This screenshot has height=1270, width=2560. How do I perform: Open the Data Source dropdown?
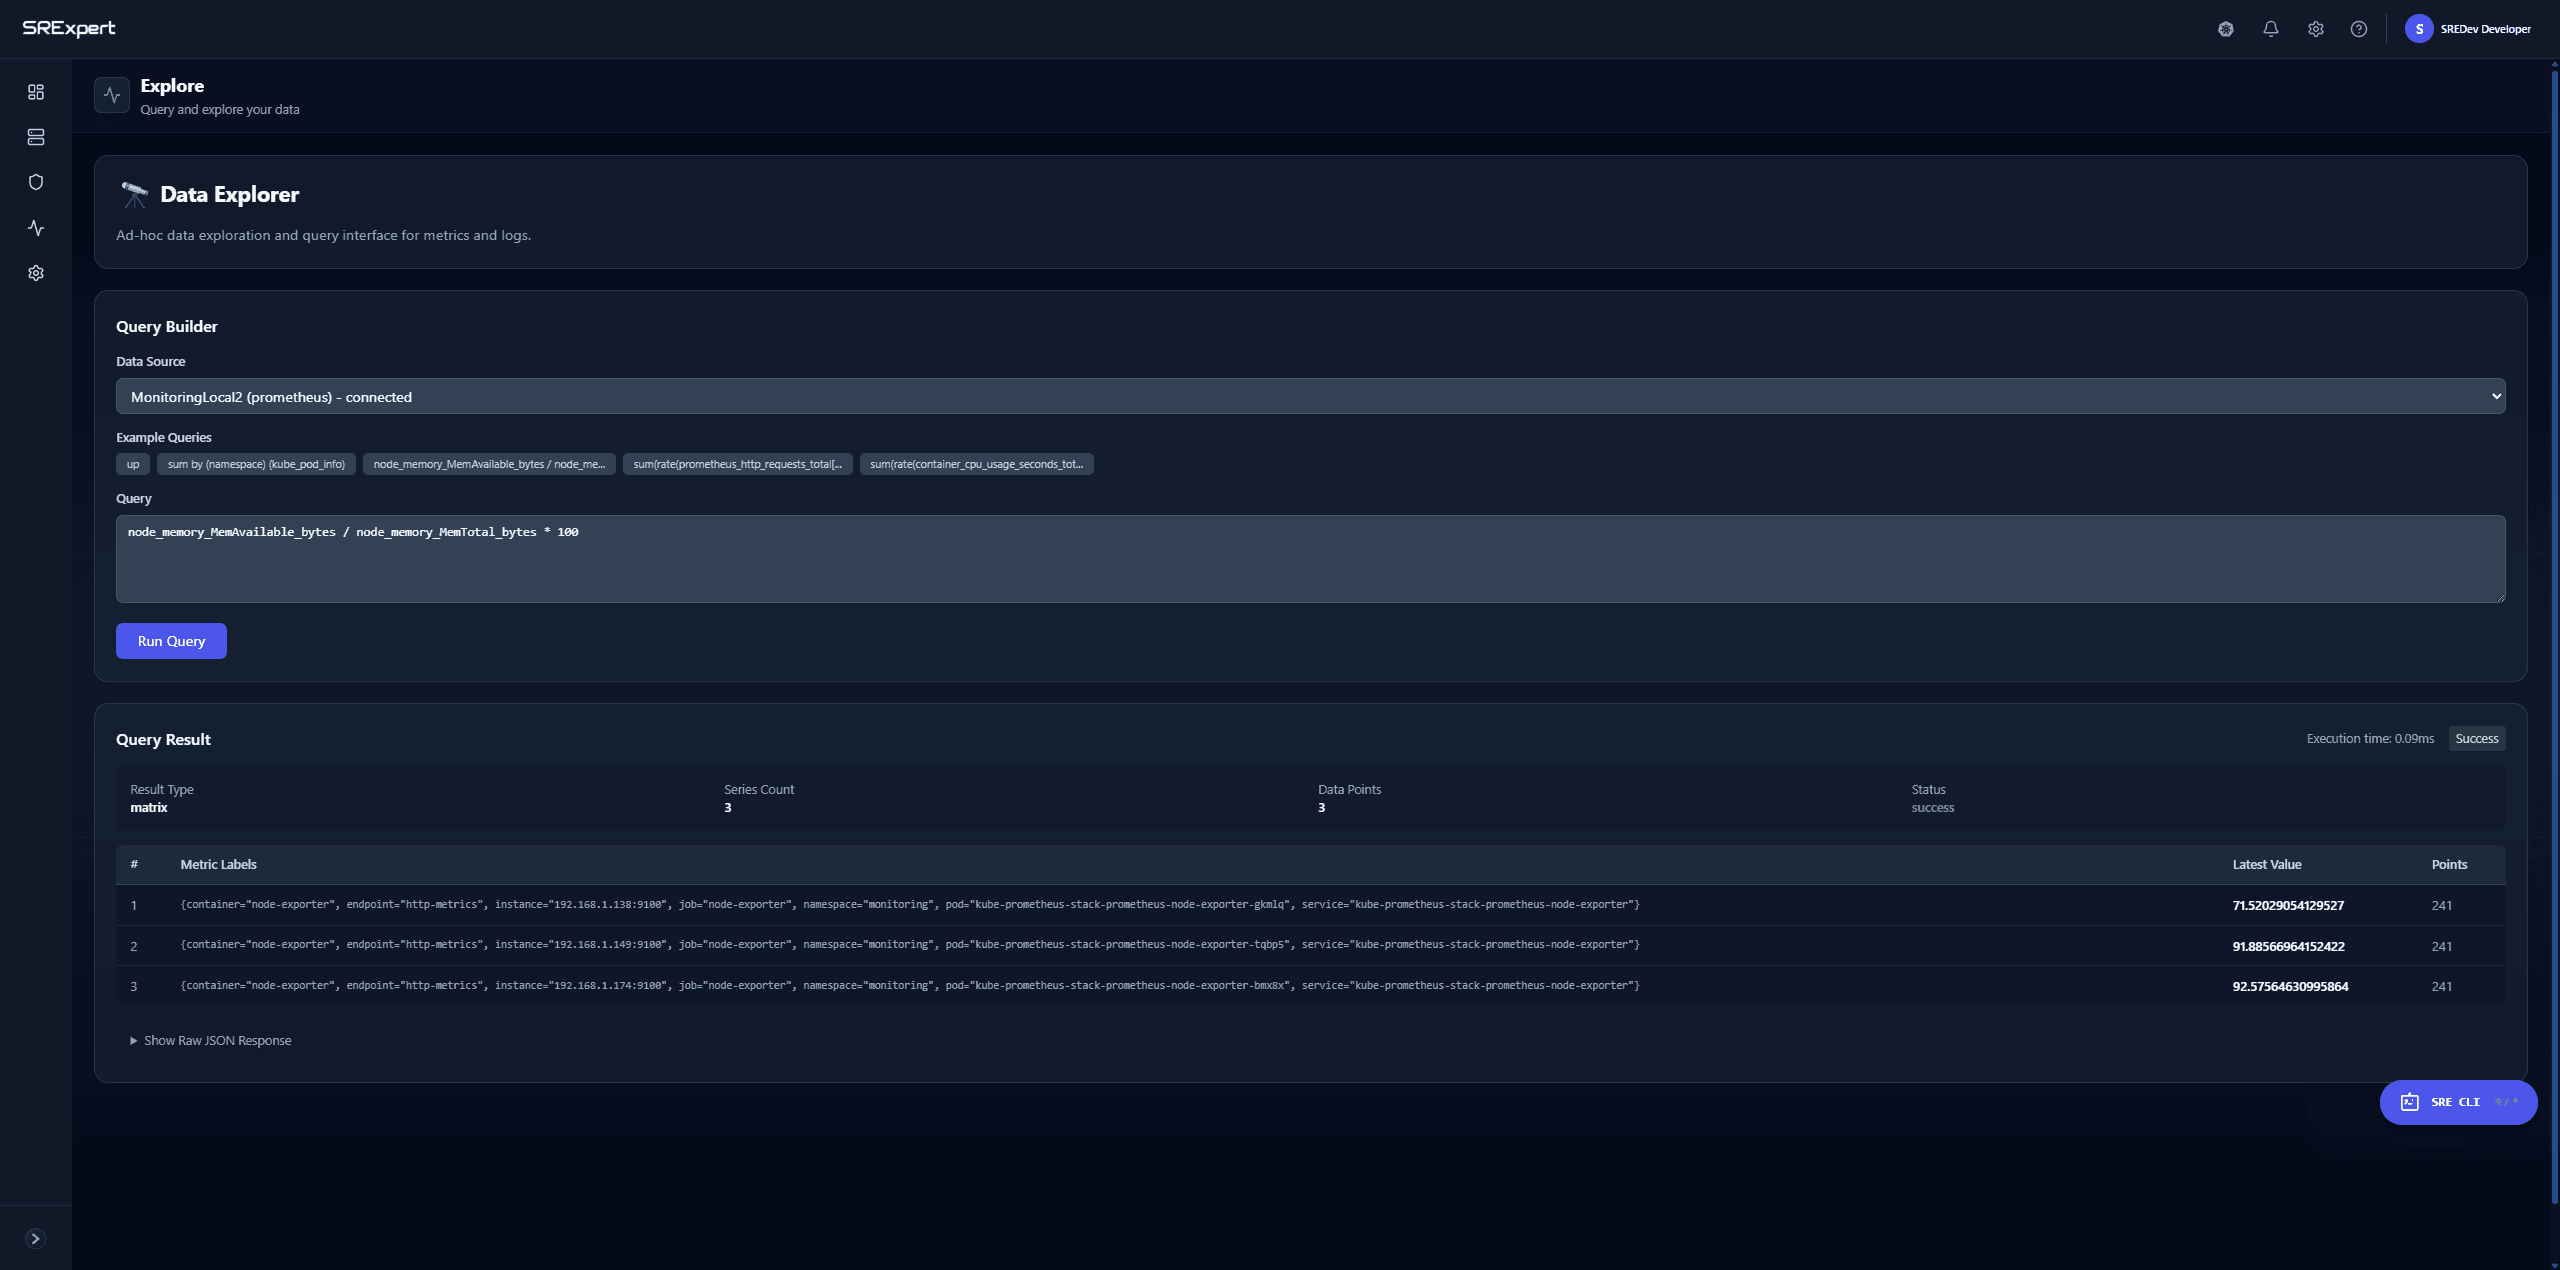1310,396
